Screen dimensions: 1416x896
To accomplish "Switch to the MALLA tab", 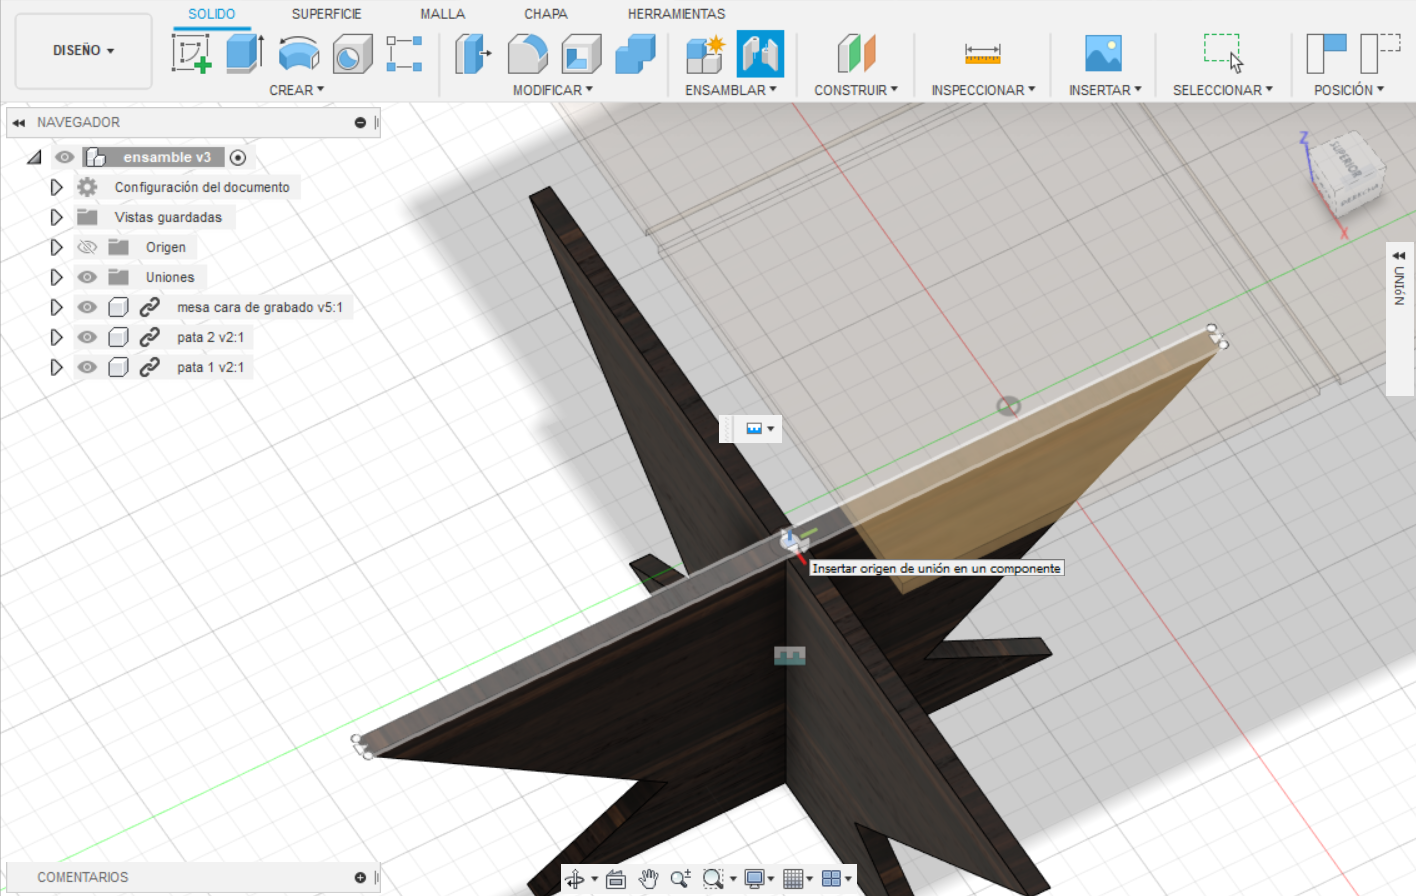I will pyautogui.click(x=443, y=14).
